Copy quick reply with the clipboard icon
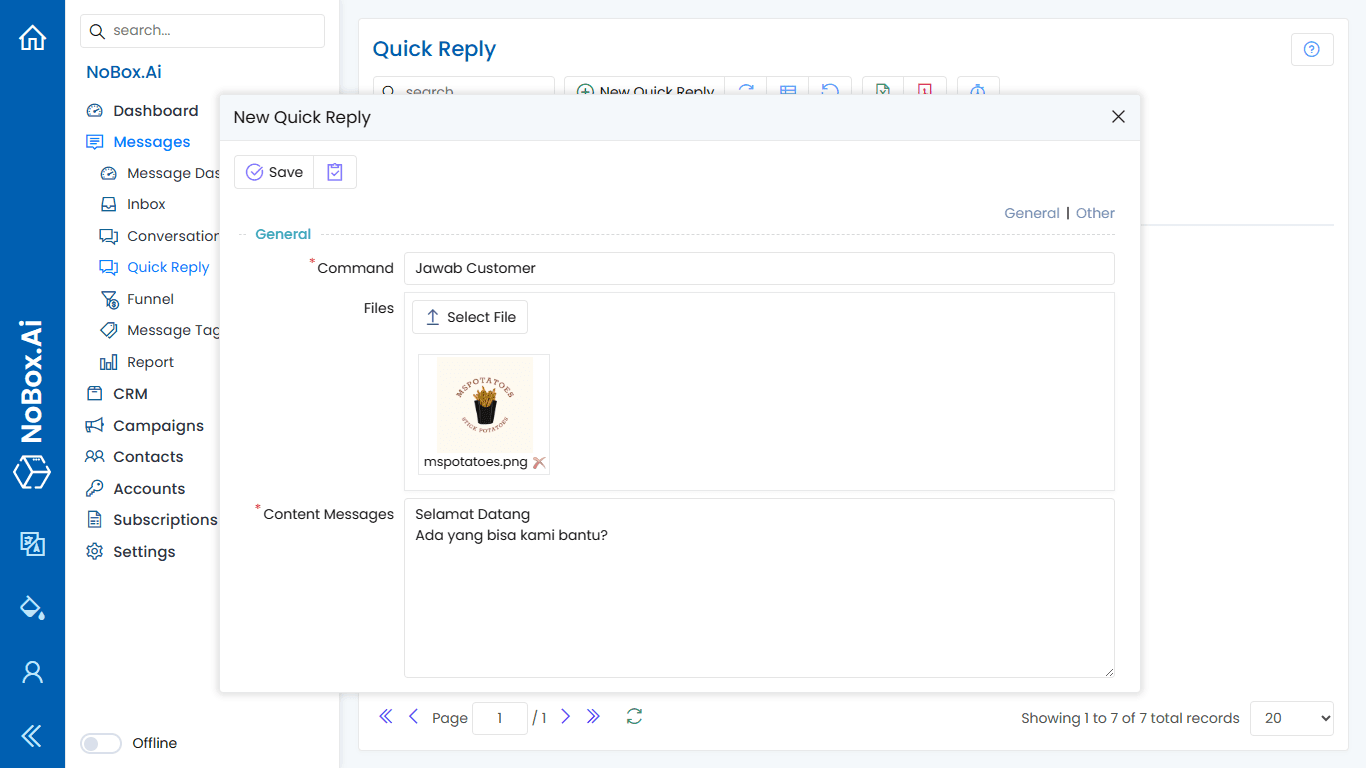The image size is (1366, 768). click(334, 171)
